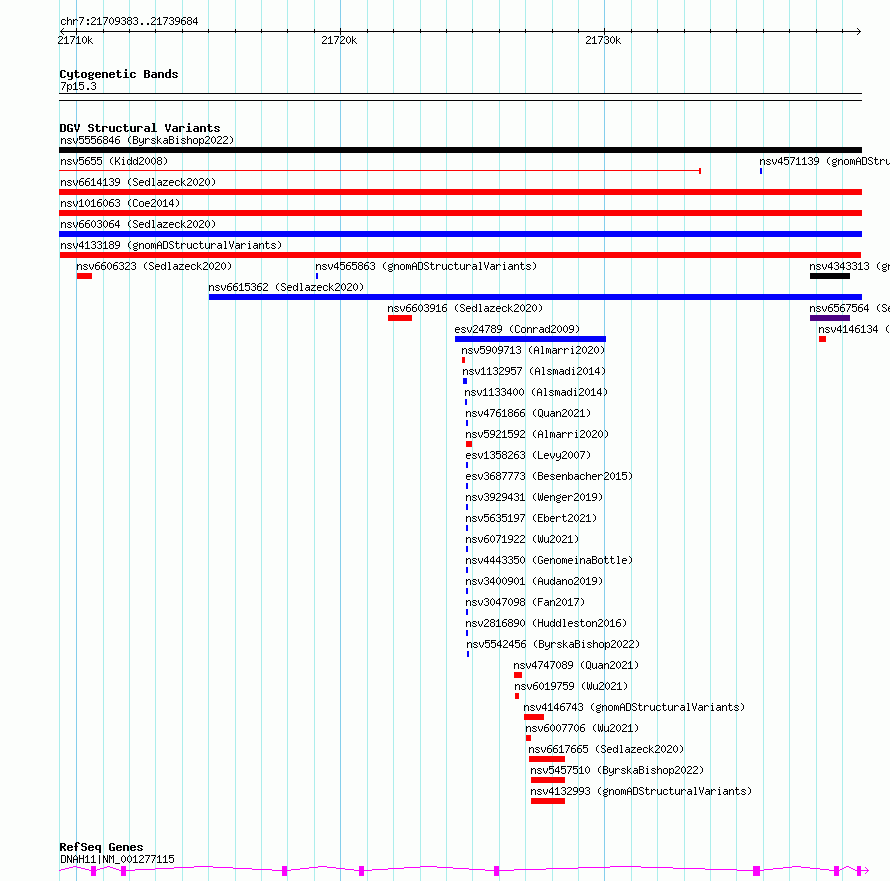Click DGV Structural Variants track title

click(140, 128)
